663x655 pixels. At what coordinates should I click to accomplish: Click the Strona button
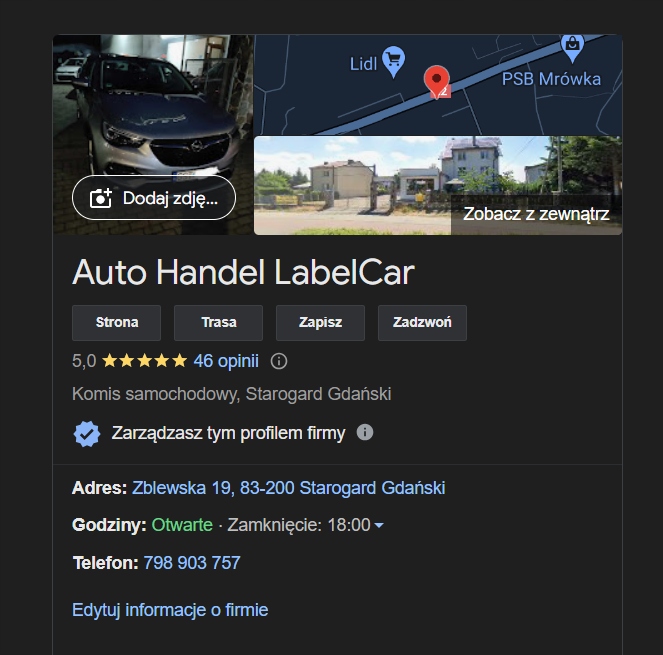[x=117, y=323]
